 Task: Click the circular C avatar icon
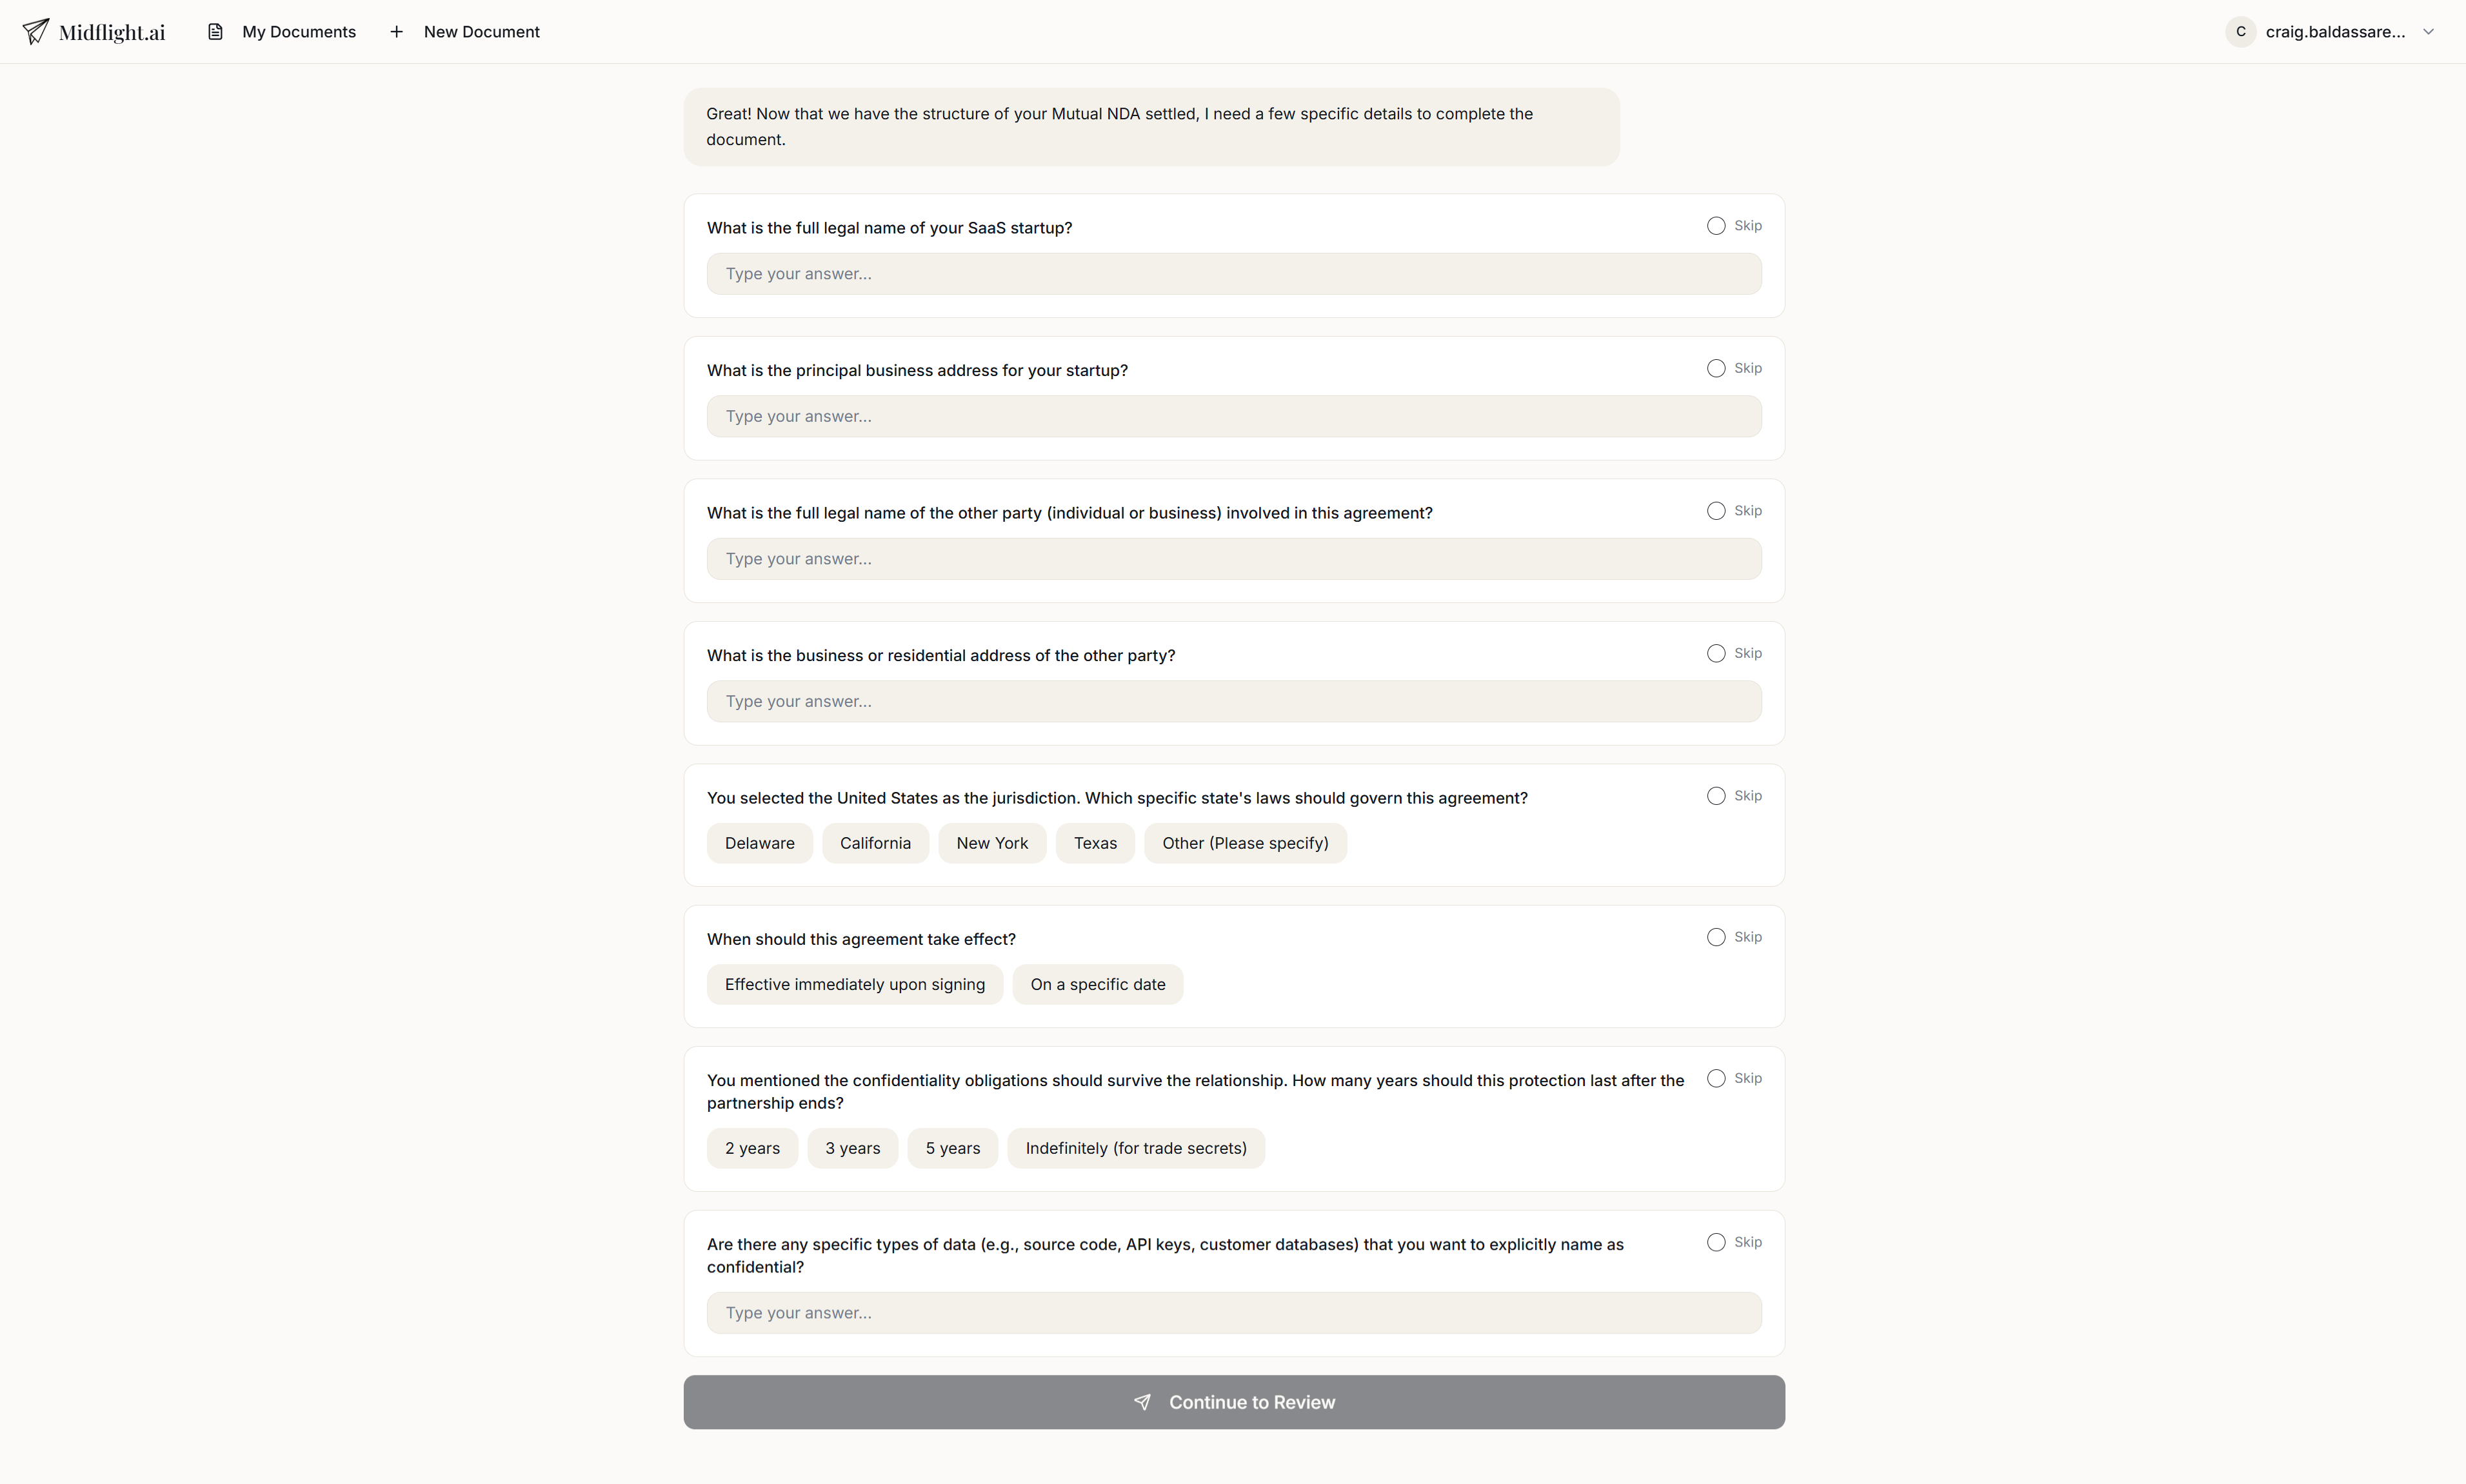(x=2240, y=31)
